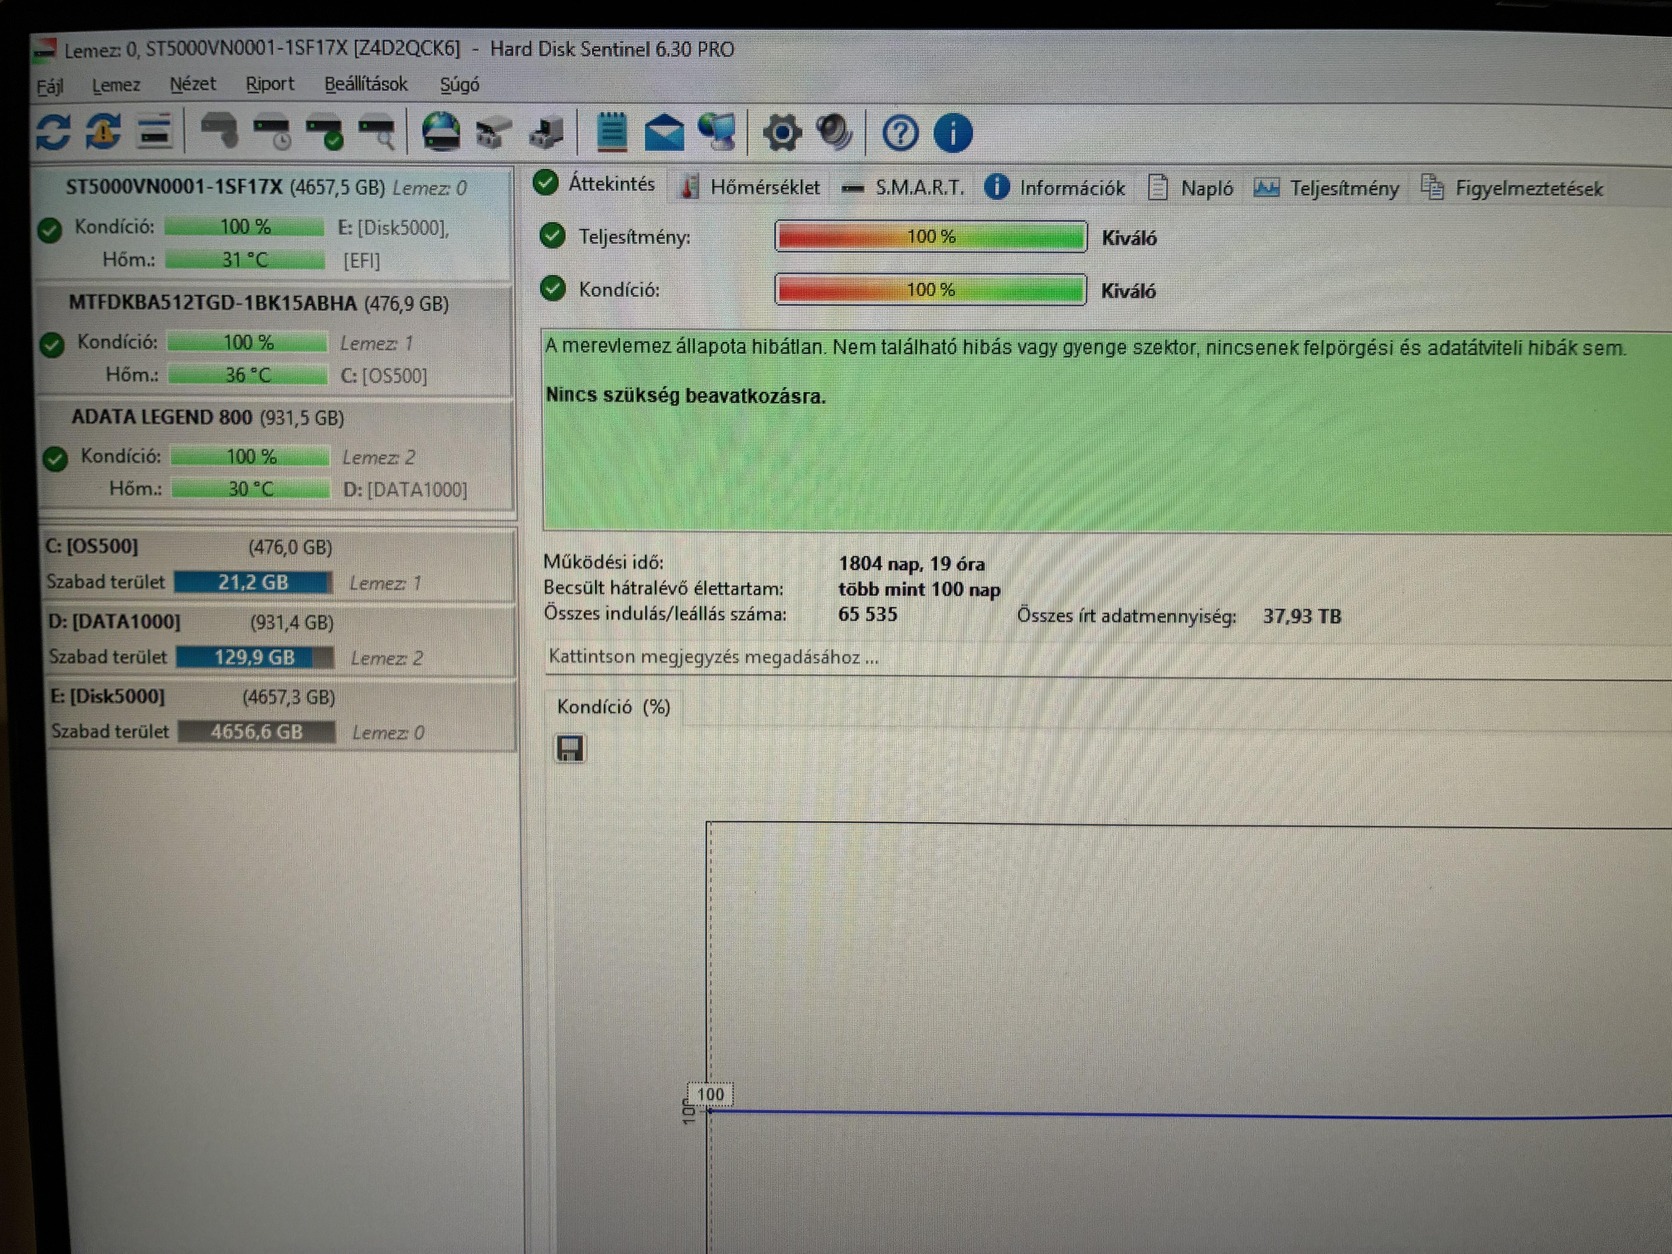Switch to the Hőmérséklet tab
This screenshot has width=1672, height=1254.
[749, 187]
